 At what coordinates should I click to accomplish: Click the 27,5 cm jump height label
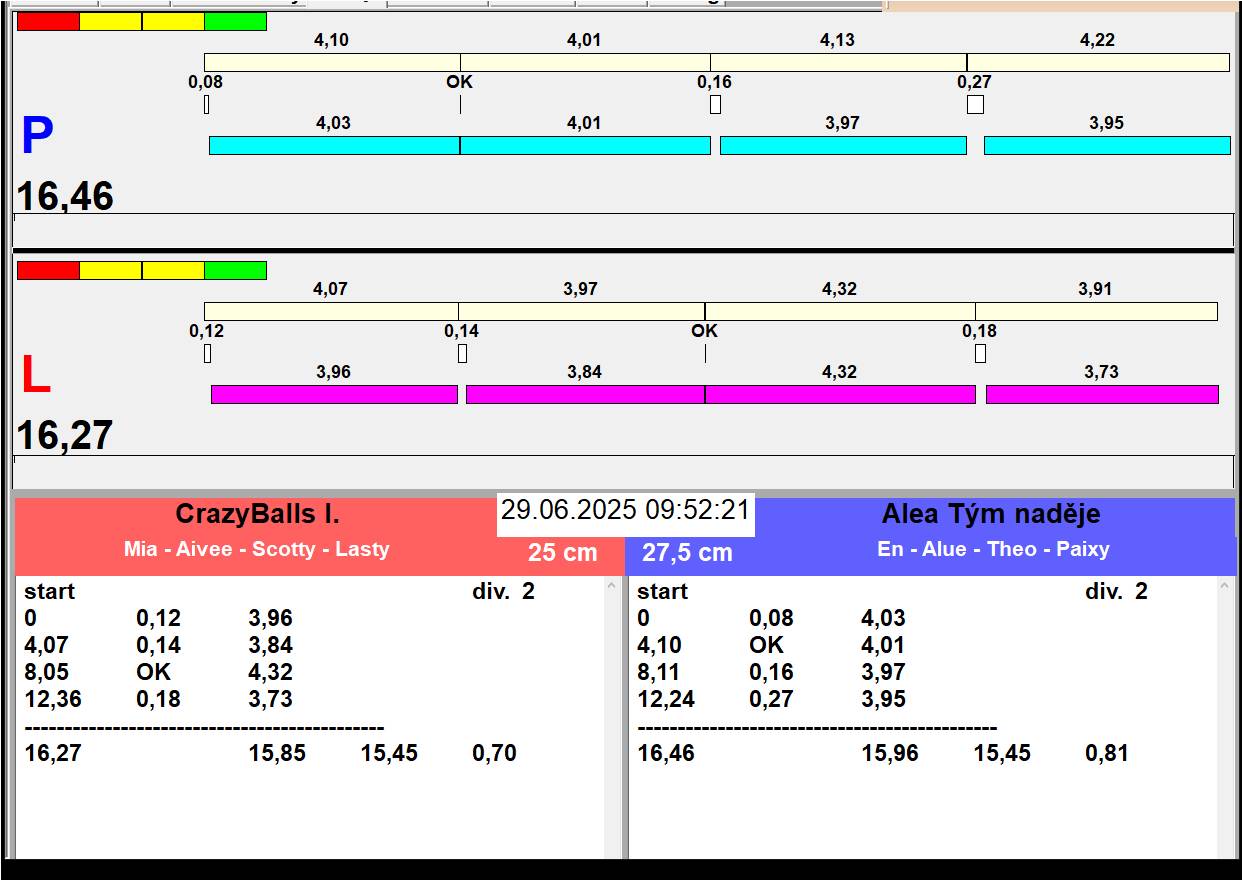tap(687, 552)
